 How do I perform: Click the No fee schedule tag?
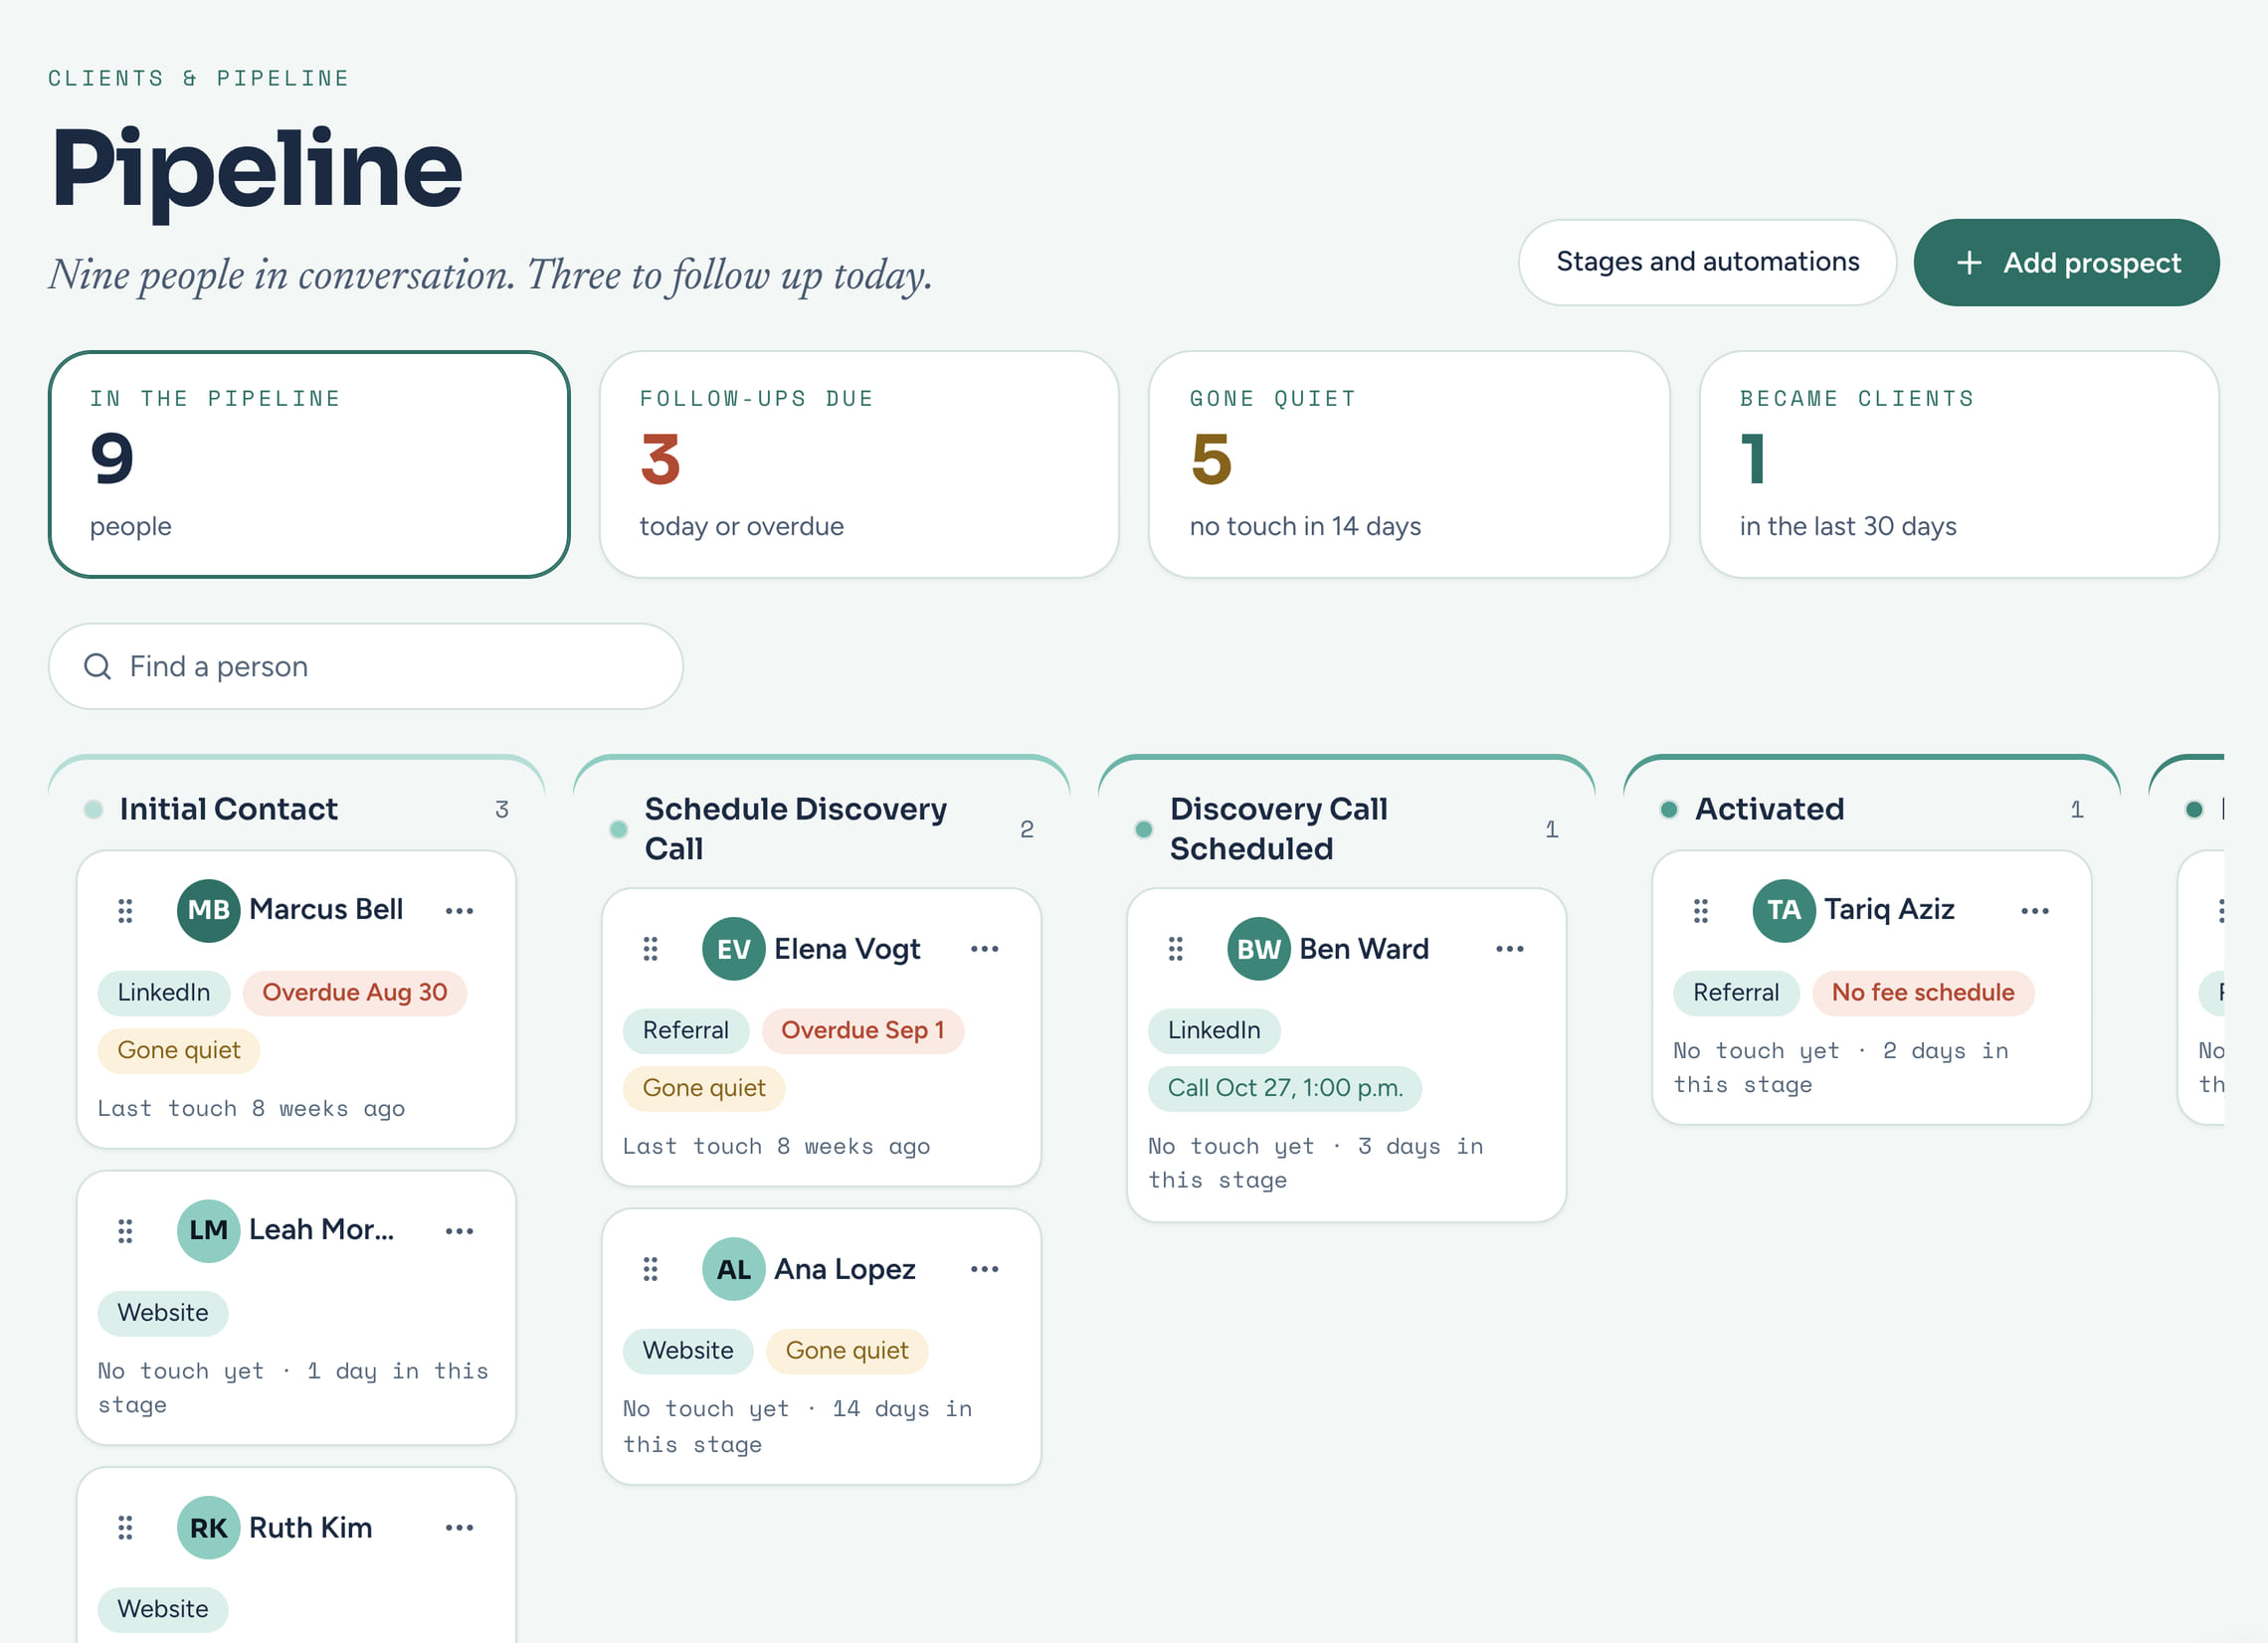click(x=1922, y=992)
